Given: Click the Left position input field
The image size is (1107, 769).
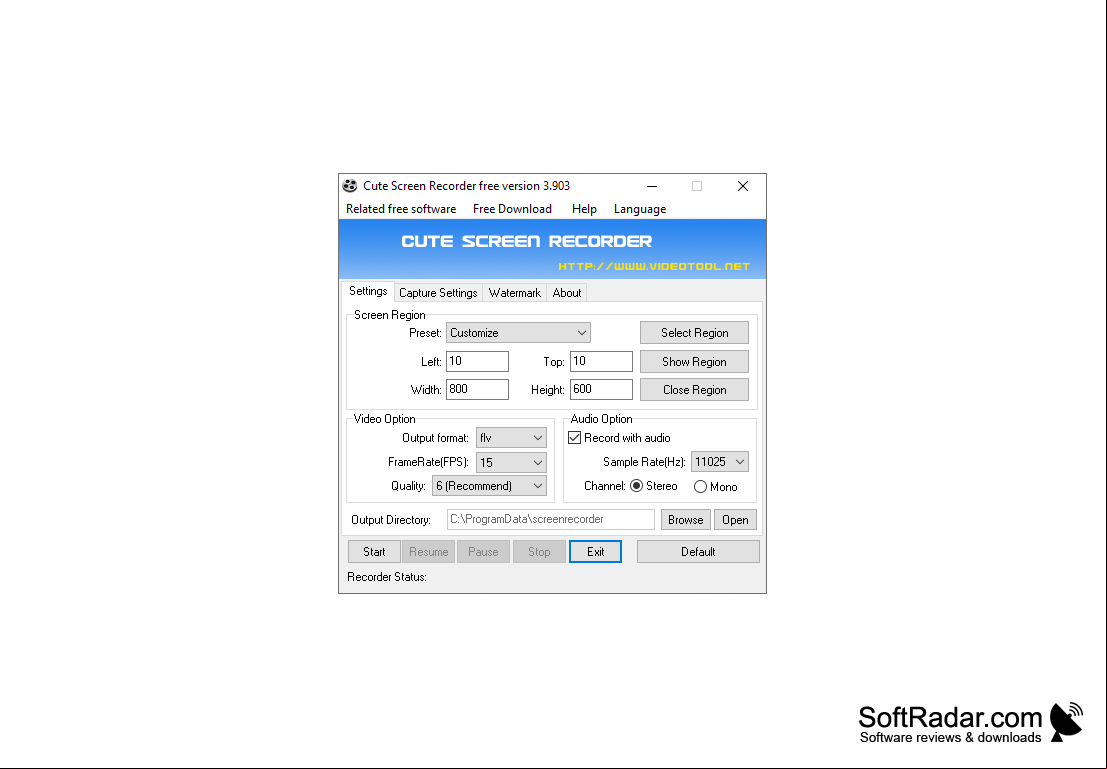Looking at the screenshot, I should pyautogui.click(x=477, y=362).
